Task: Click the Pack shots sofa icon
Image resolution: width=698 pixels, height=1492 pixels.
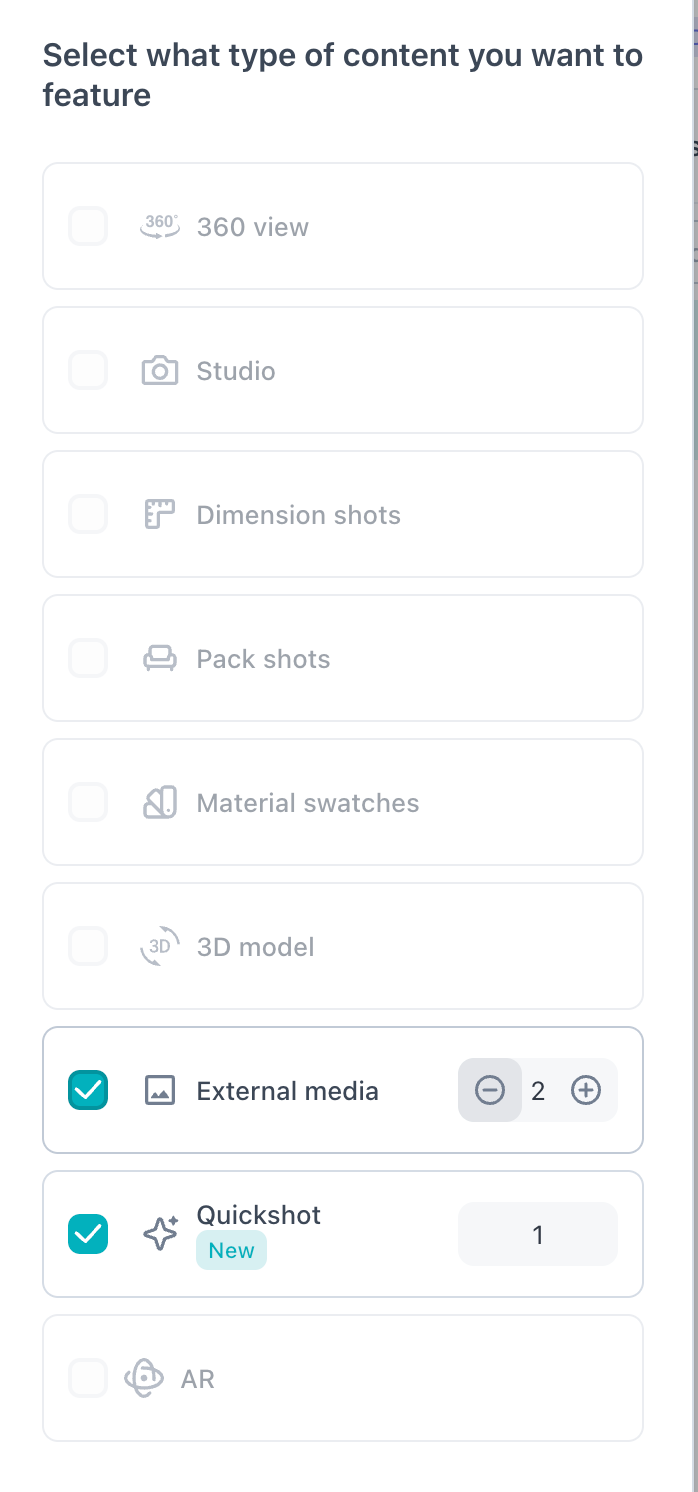Action: click(160, 659)
